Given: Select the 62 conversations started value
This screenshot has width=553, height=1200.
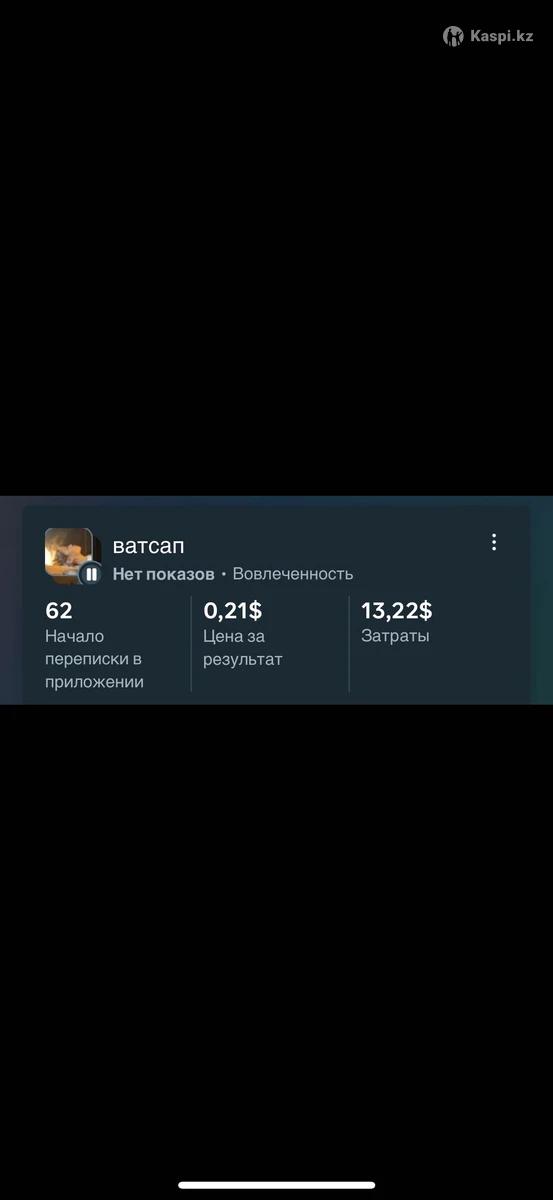Looking at the screenshot, I should [59, 611].
